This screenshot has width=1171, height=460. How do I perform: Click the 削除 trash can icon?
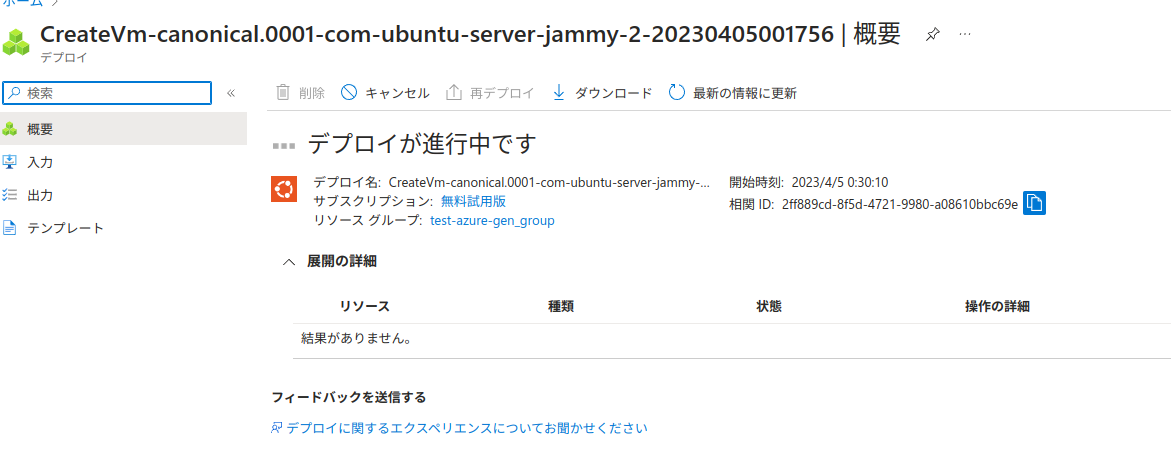click(283, 93)
